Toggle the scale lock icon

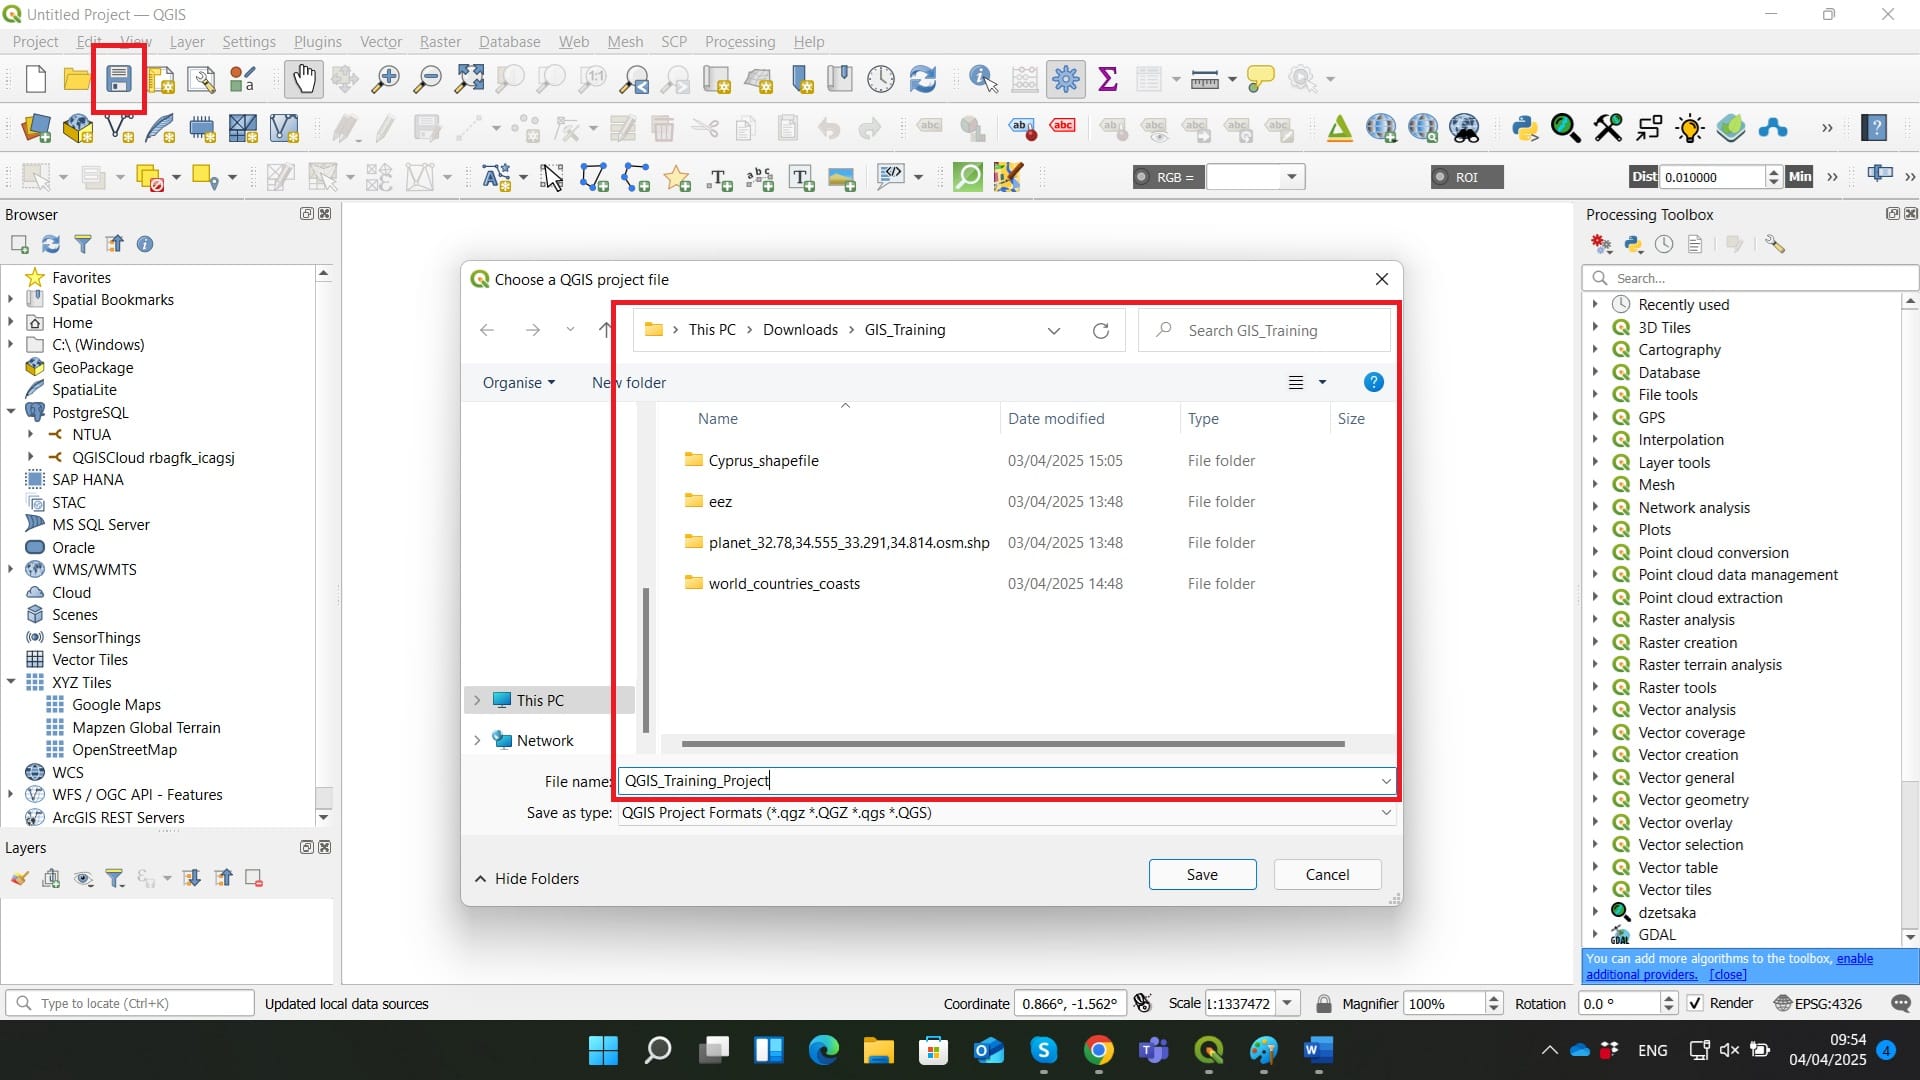tap(1324, 1003)
